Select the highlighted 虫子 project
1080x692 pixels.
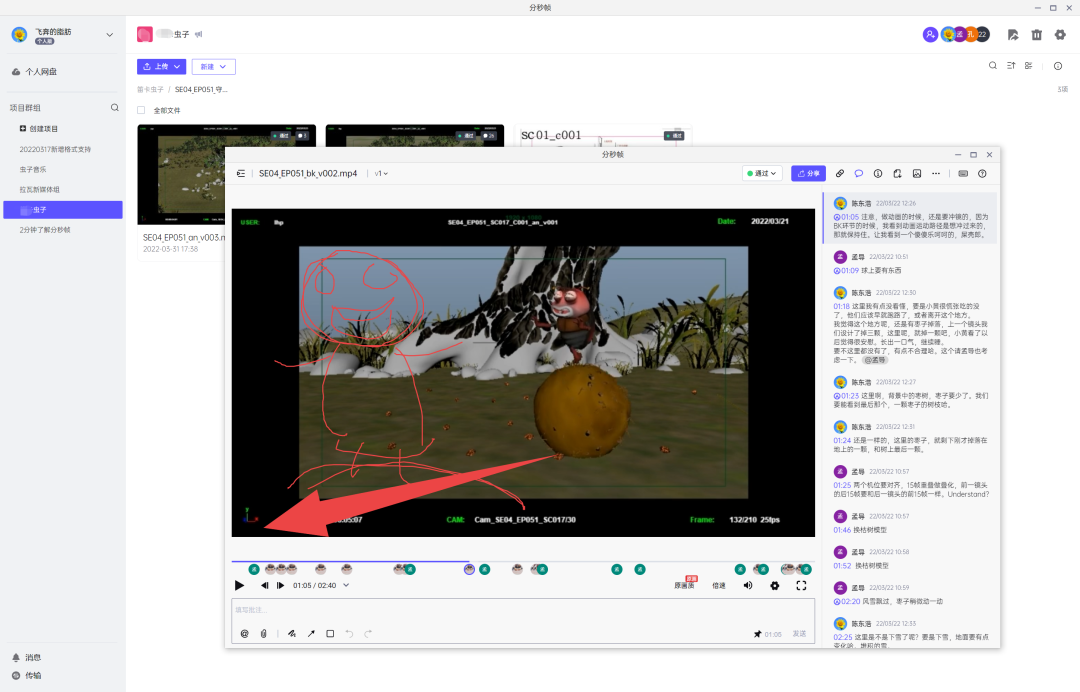pos(63,209)
